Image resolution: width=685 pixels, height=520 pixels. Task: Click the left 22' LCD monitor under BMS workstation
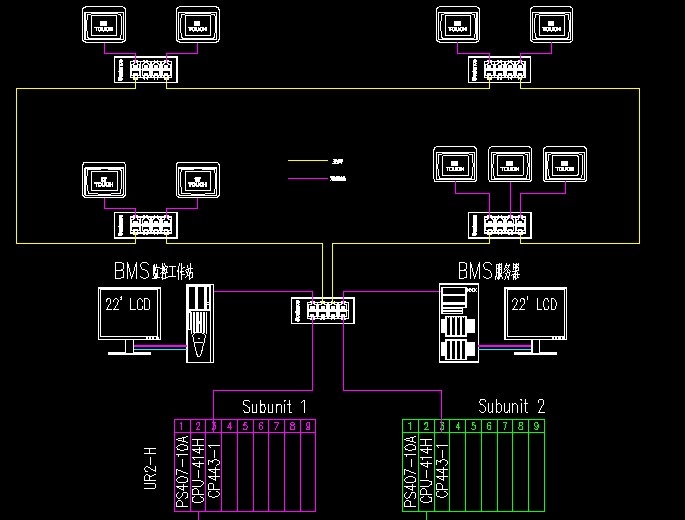[130, 321]
